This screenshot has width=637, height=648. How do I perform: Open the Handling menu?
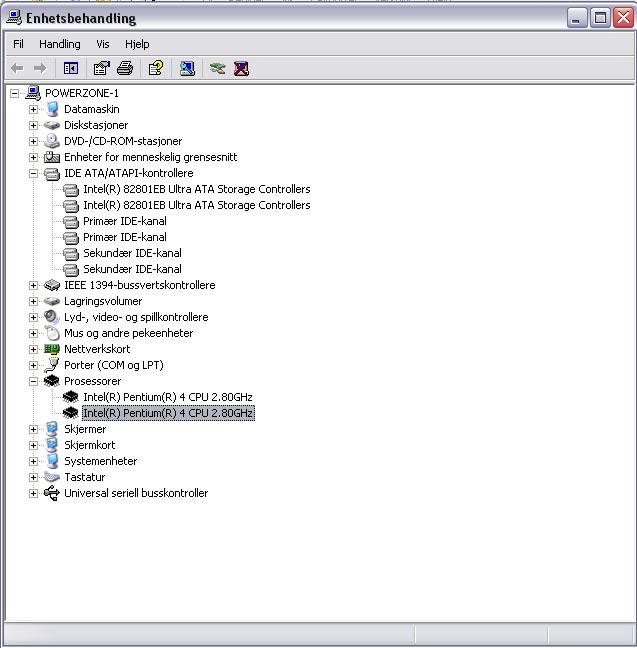click(x=60, y=44)
